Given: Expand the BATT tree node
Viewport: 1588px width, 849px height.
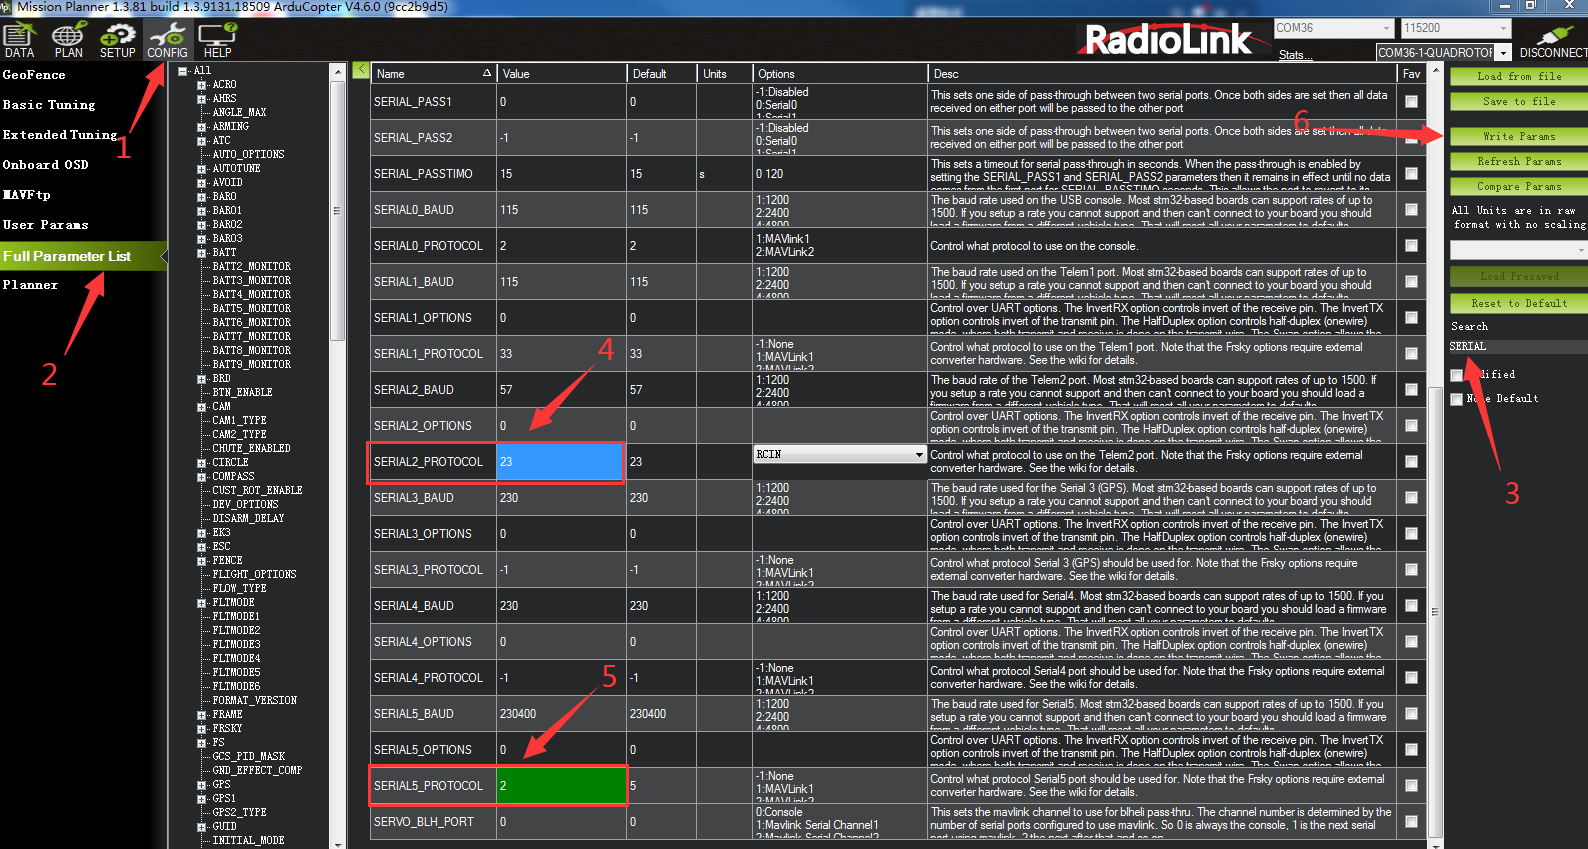Looking at the screenshot, I should 202,253.
